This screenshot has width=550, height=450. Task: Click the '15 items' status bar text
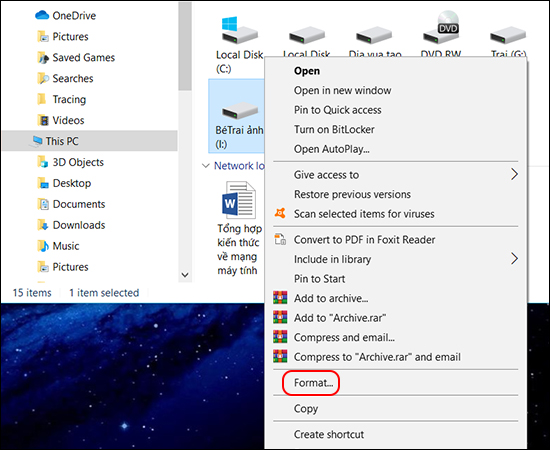pos(32,293)
